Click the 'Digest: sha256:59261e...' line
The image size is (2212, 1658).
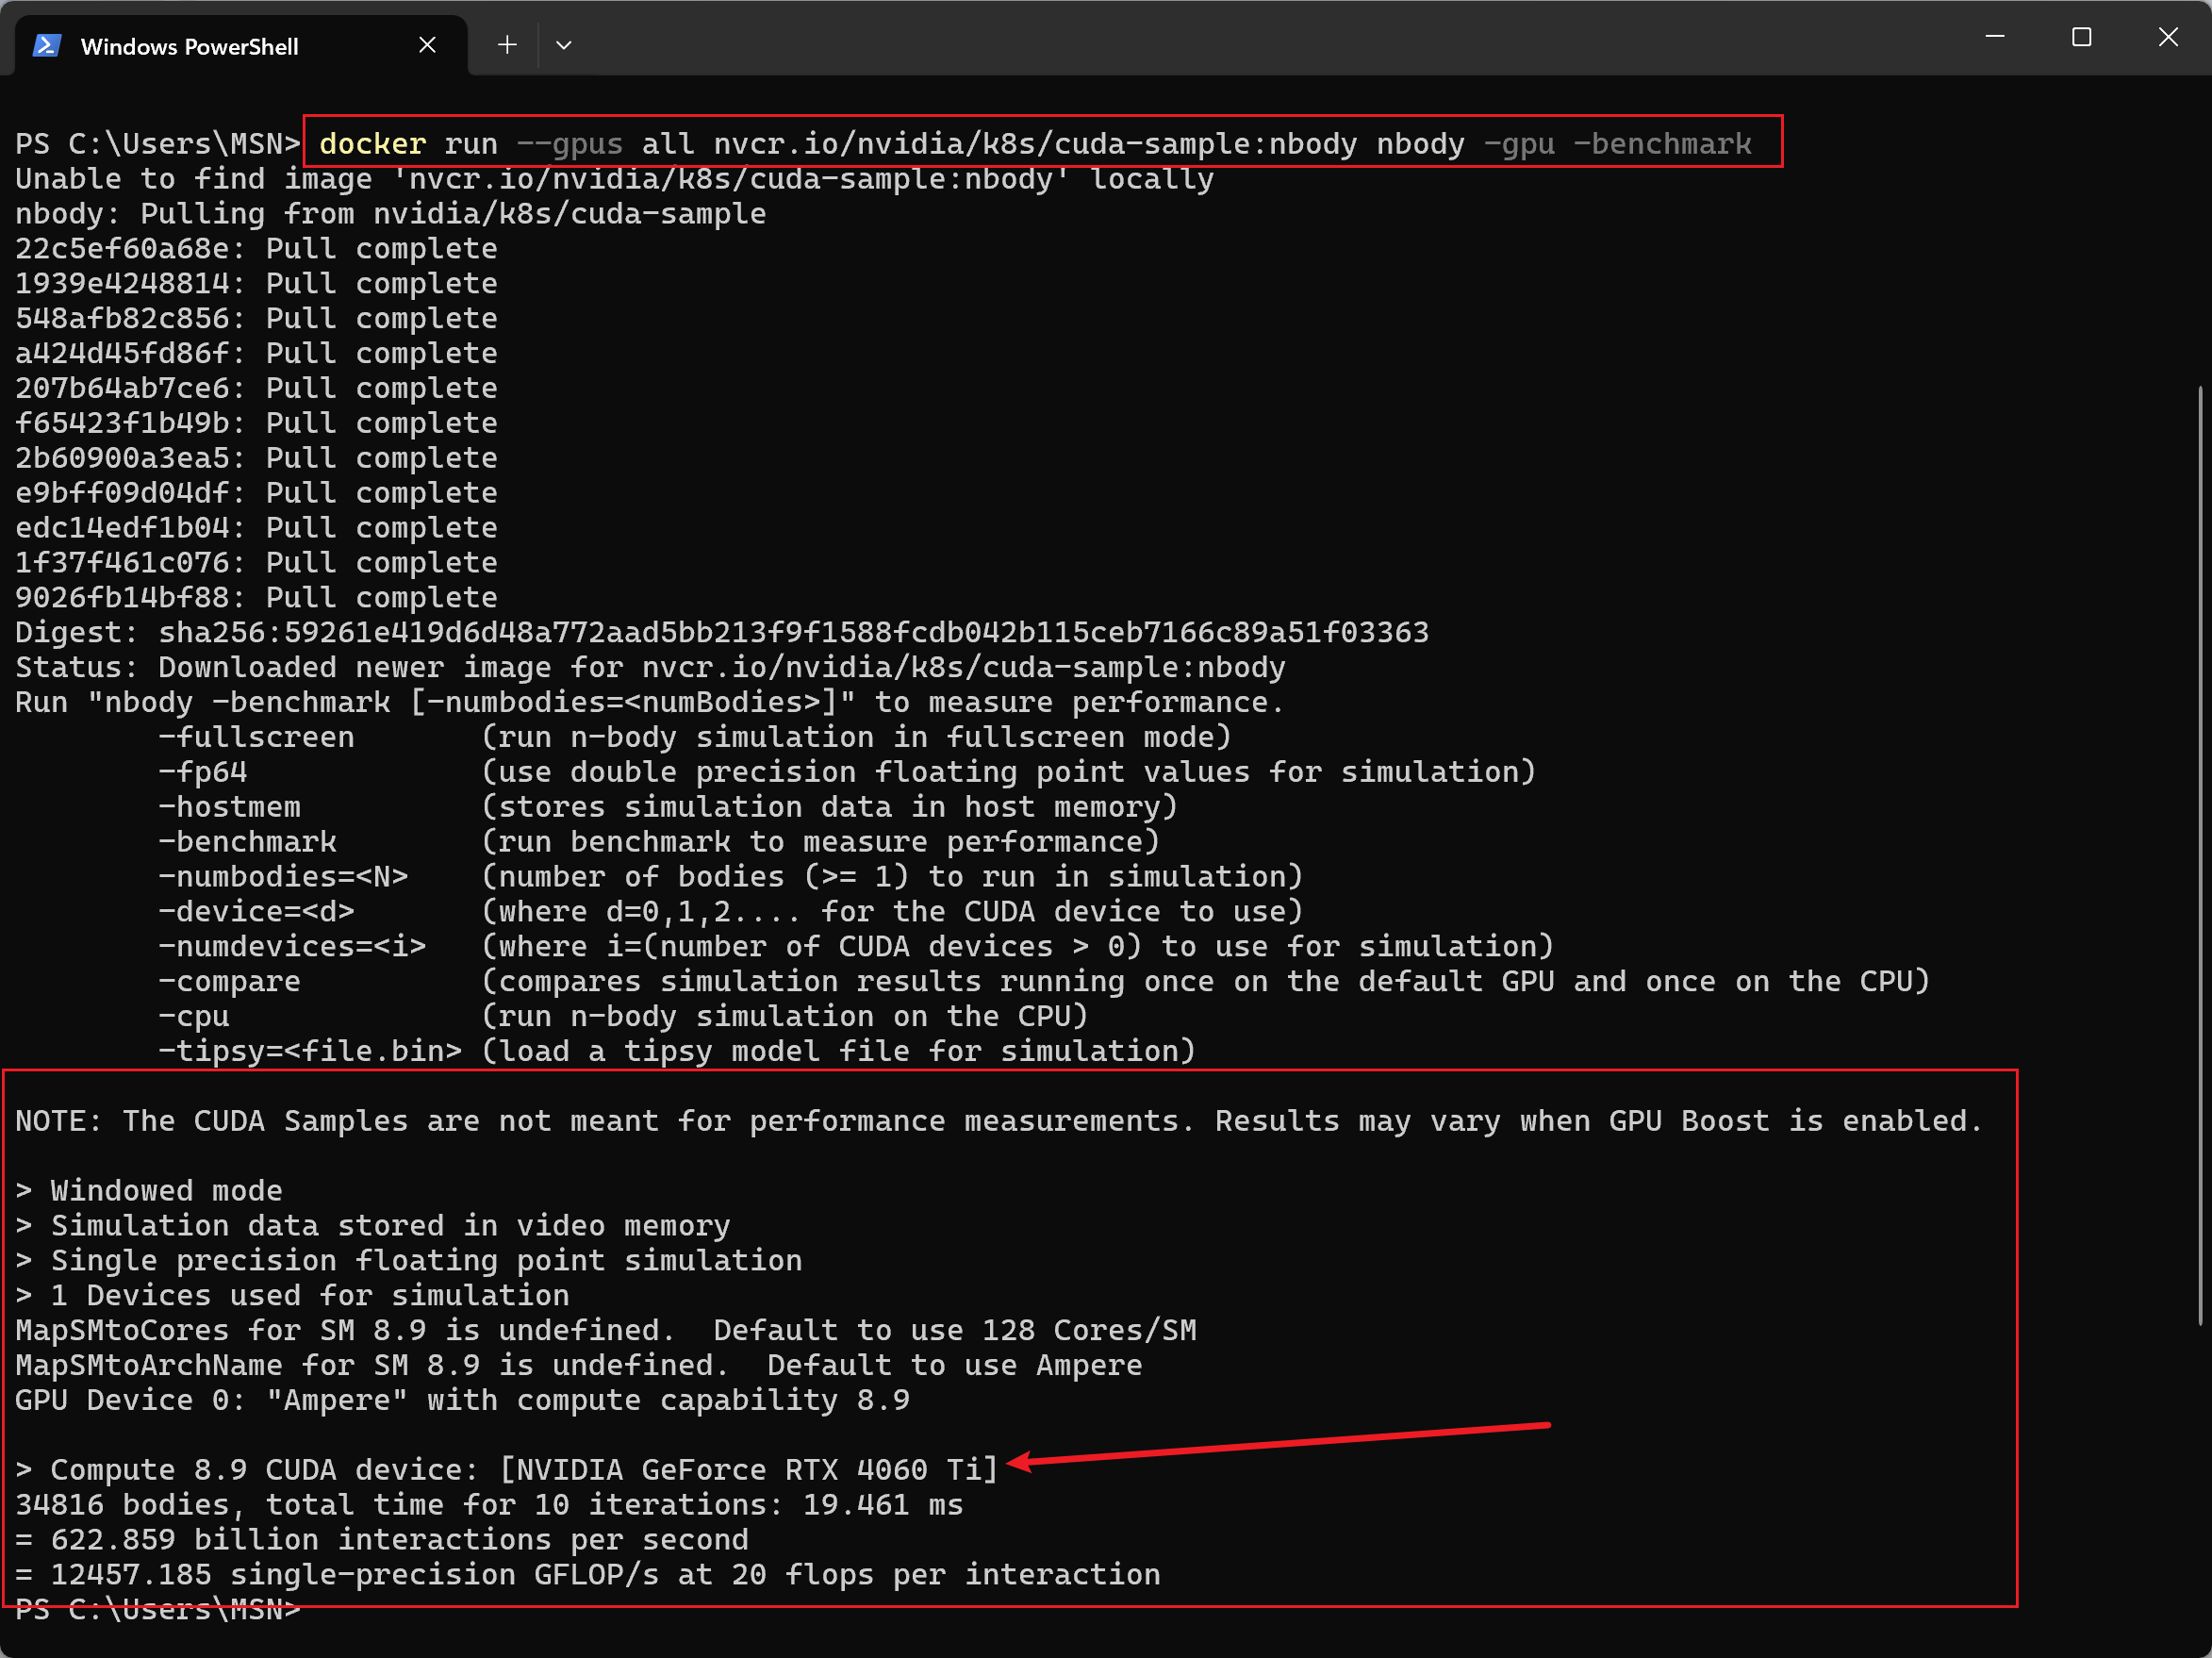tap(722, 632)
